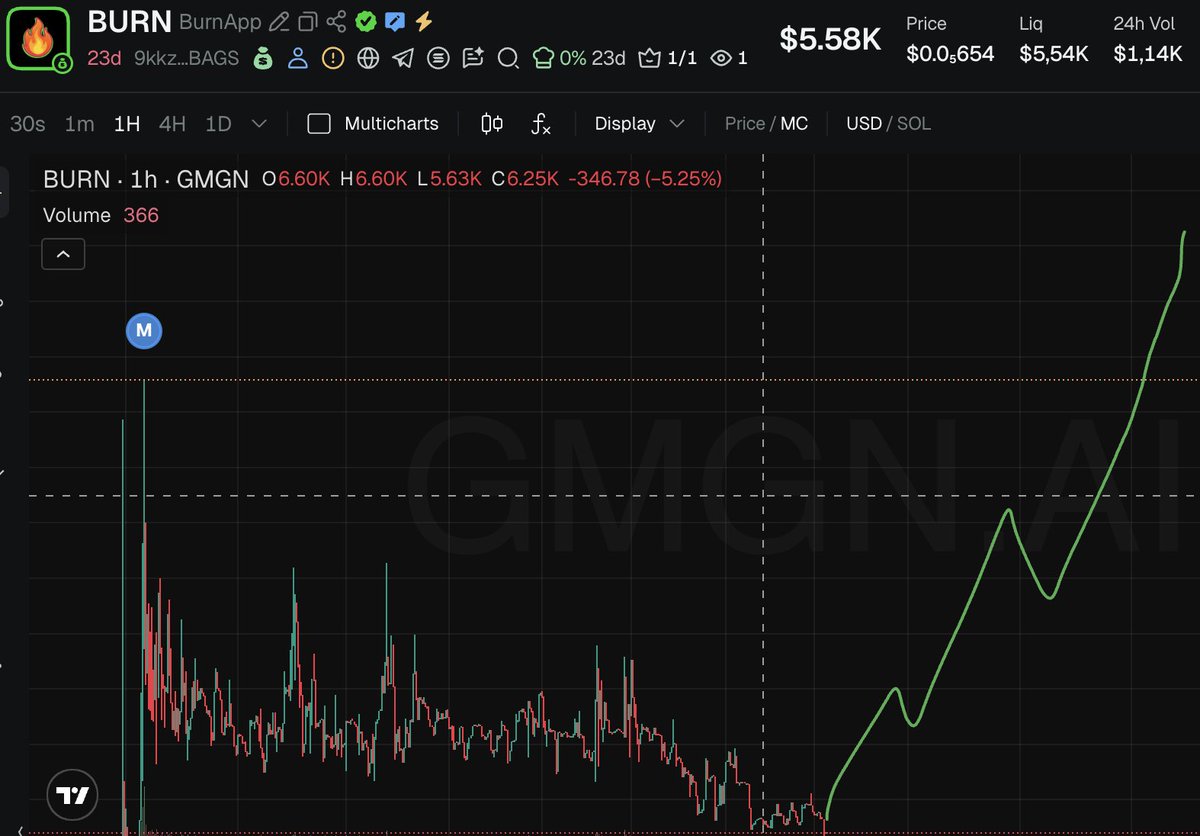Screen dimensions: 1200x836
Task: Click the green verified checkmark badge
Action: [x=366, y=21]
